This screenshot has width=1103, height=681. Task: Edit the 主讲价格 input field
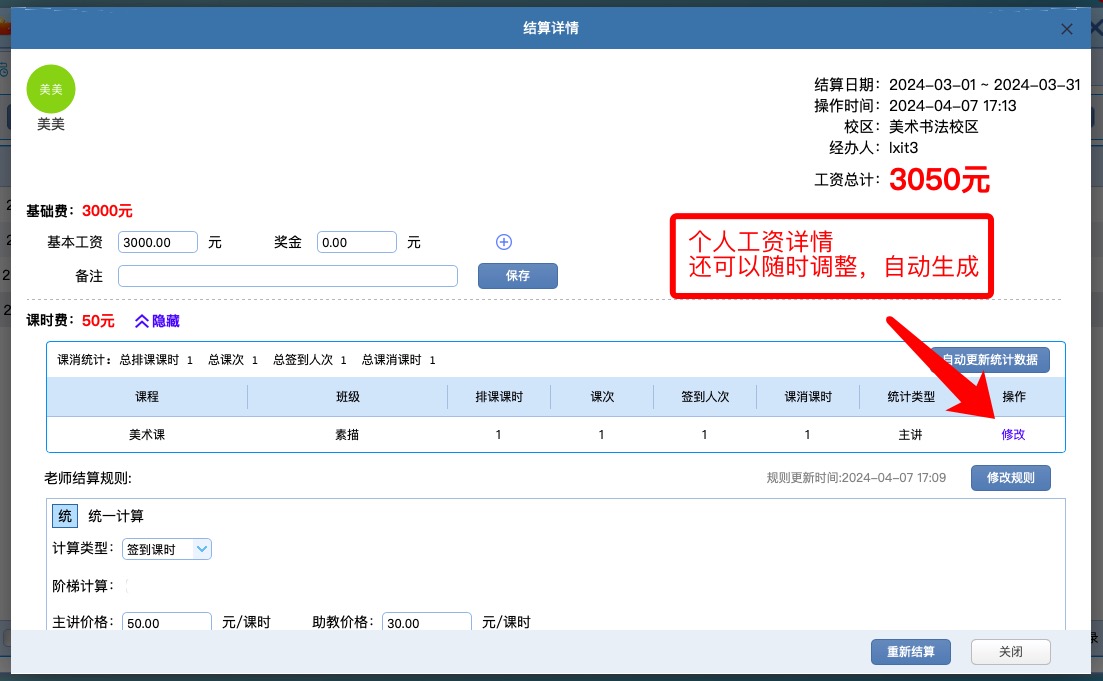(x=167, y=622)
